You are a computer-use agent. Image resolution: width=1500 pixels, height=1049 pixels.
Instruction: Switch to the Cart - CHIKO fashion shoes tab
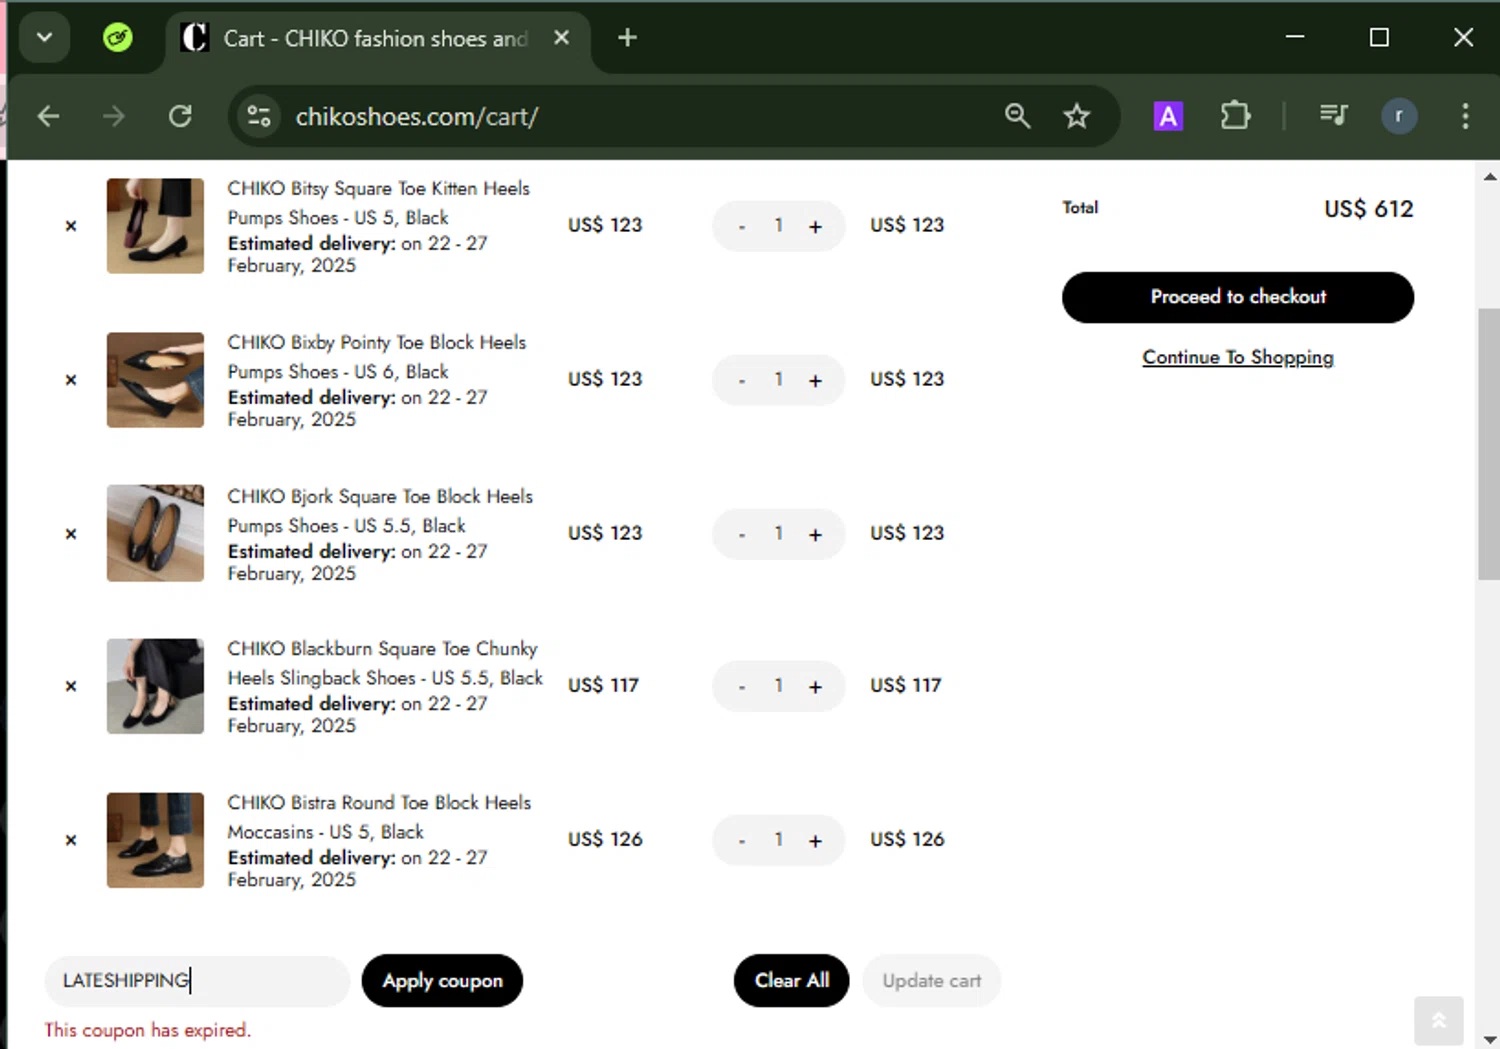[x=375, y=38]
